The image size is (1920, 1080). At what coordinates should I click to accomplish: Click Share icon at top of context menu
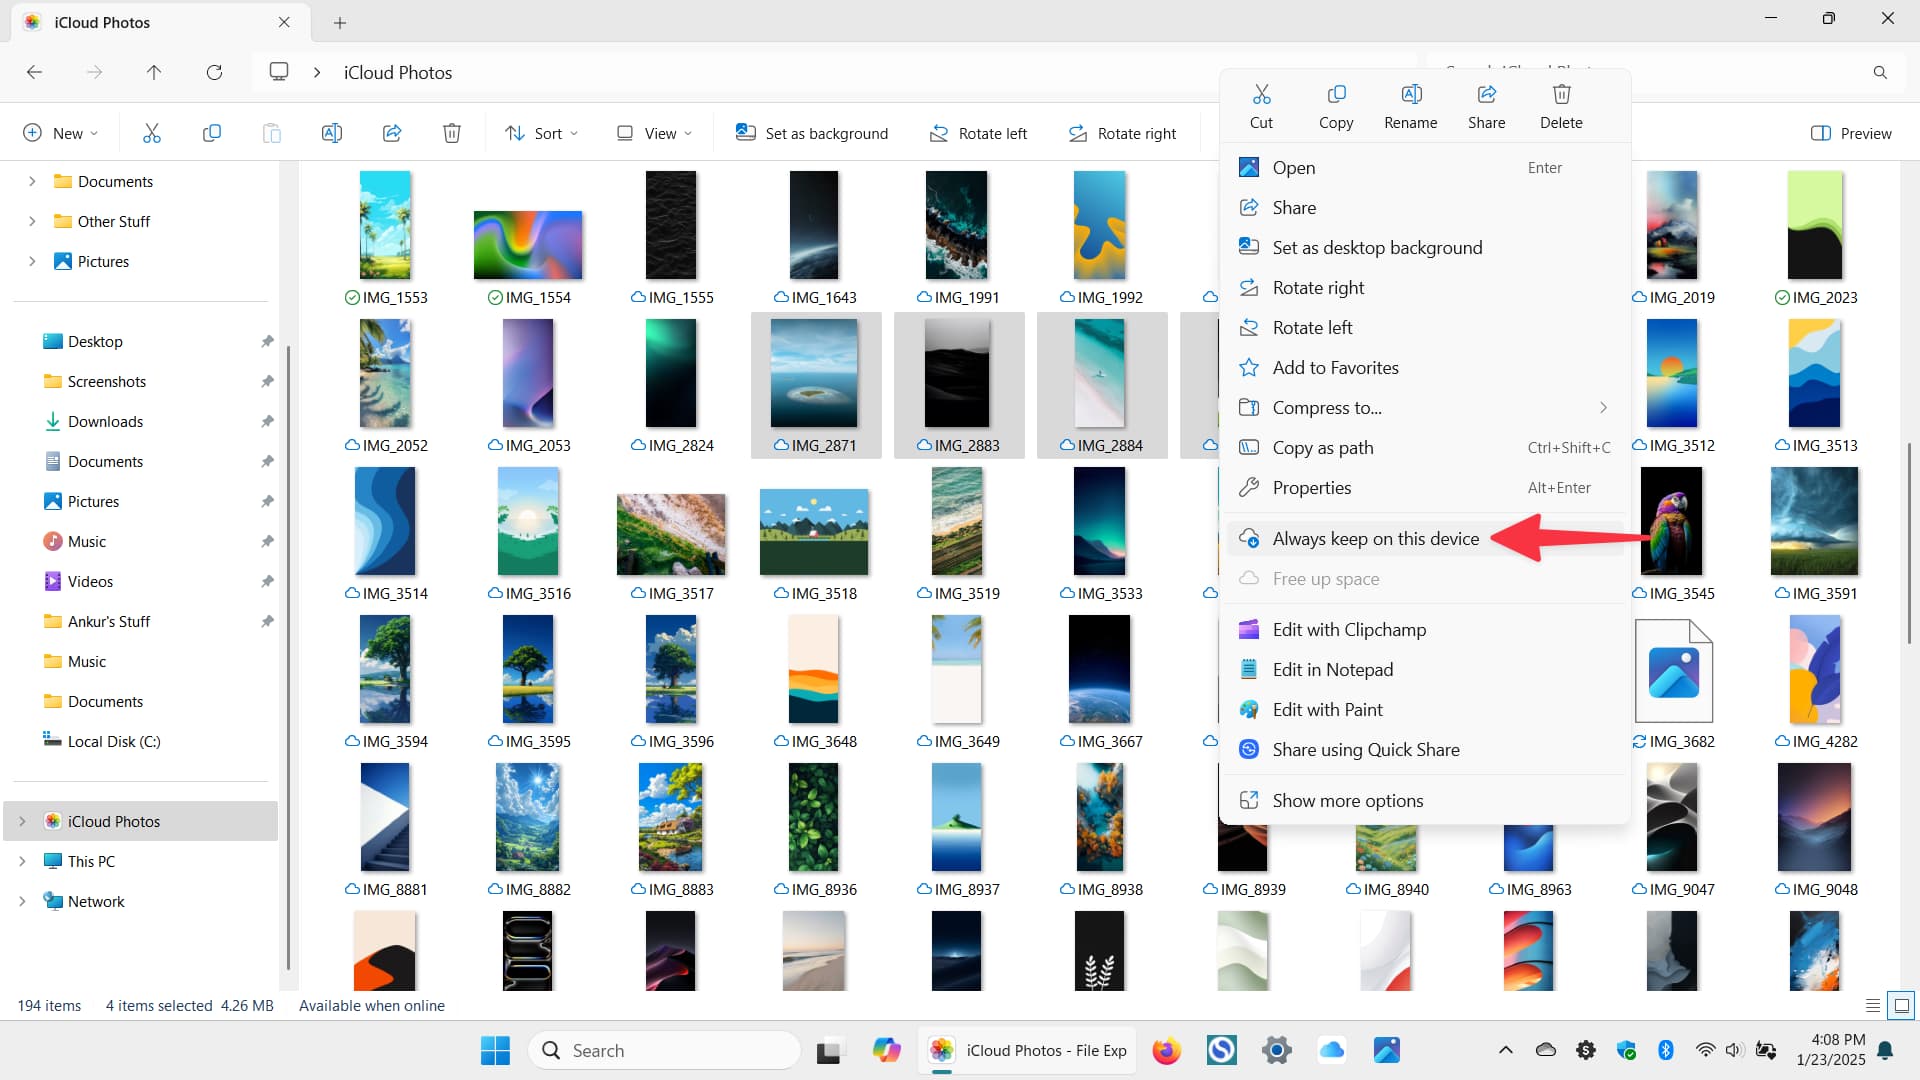pyautogui.click(x=1486, y=107)
